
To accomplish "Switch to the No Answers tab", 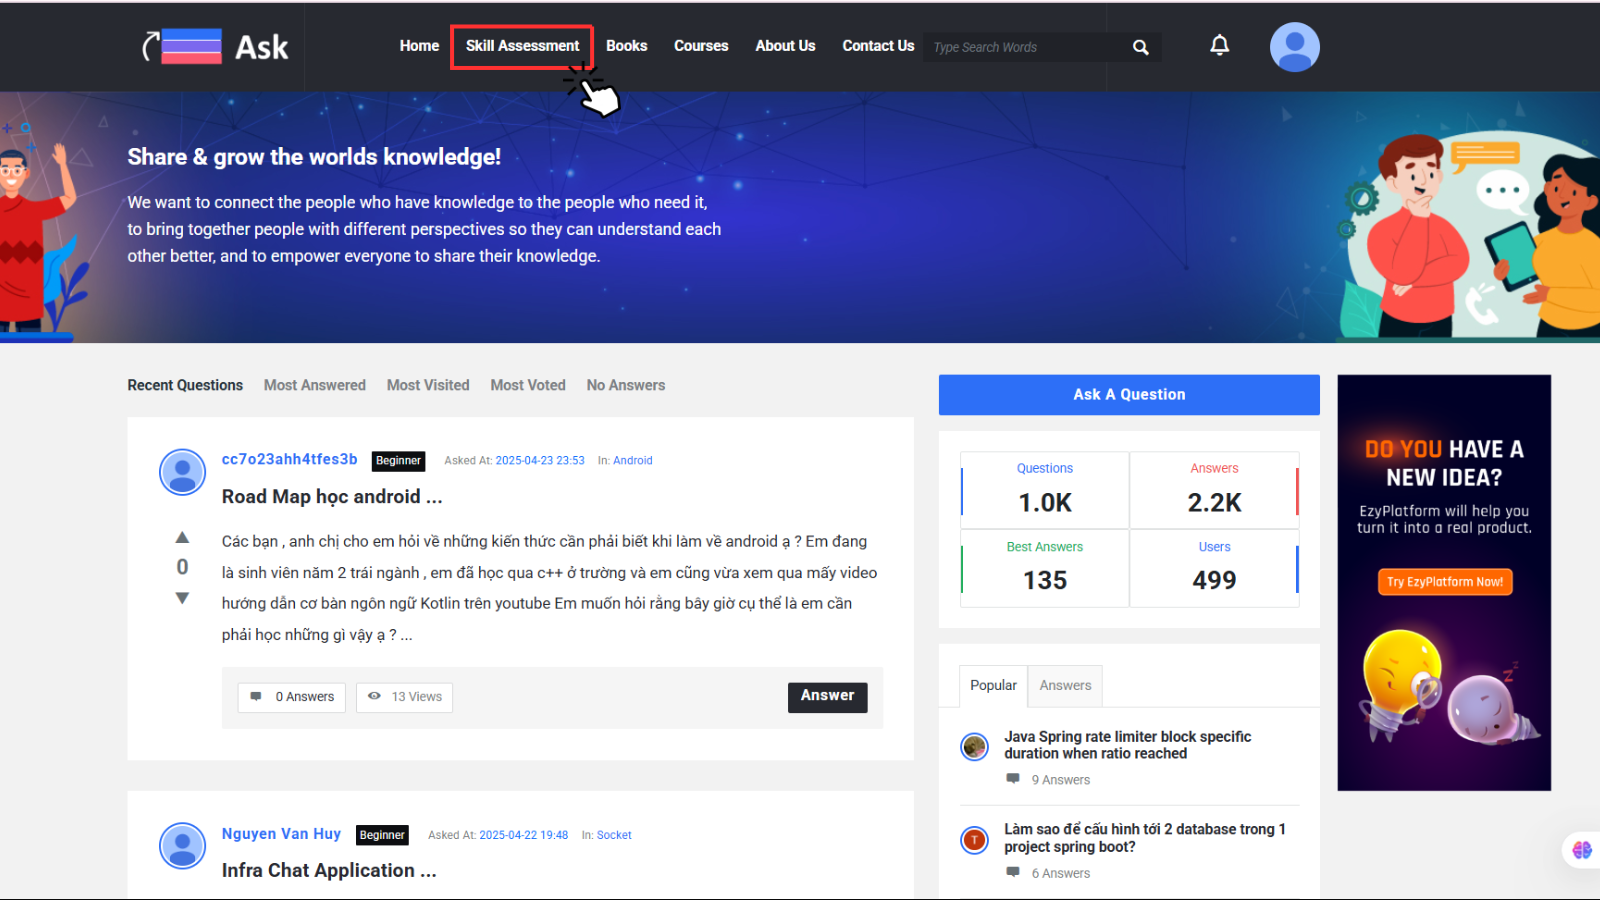I will (626, 385).
